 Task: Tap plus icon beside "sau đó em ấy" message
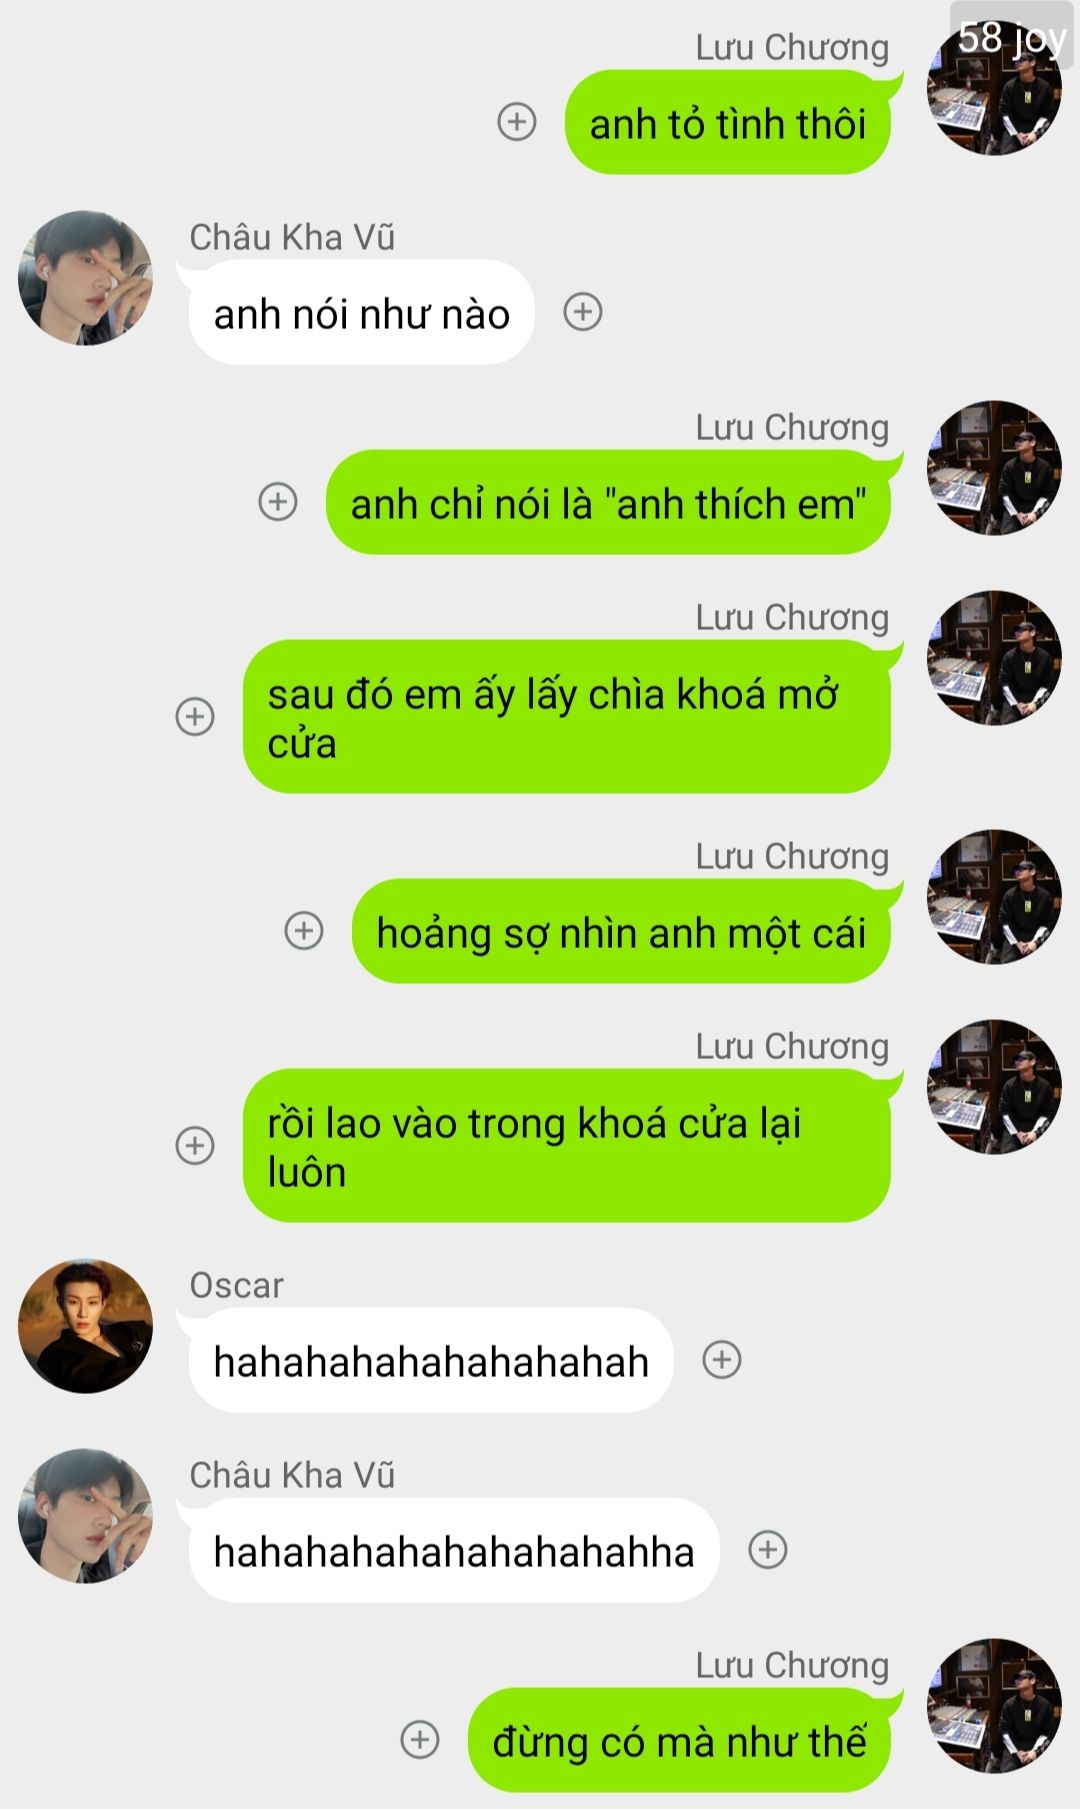[x=195, y=716]
